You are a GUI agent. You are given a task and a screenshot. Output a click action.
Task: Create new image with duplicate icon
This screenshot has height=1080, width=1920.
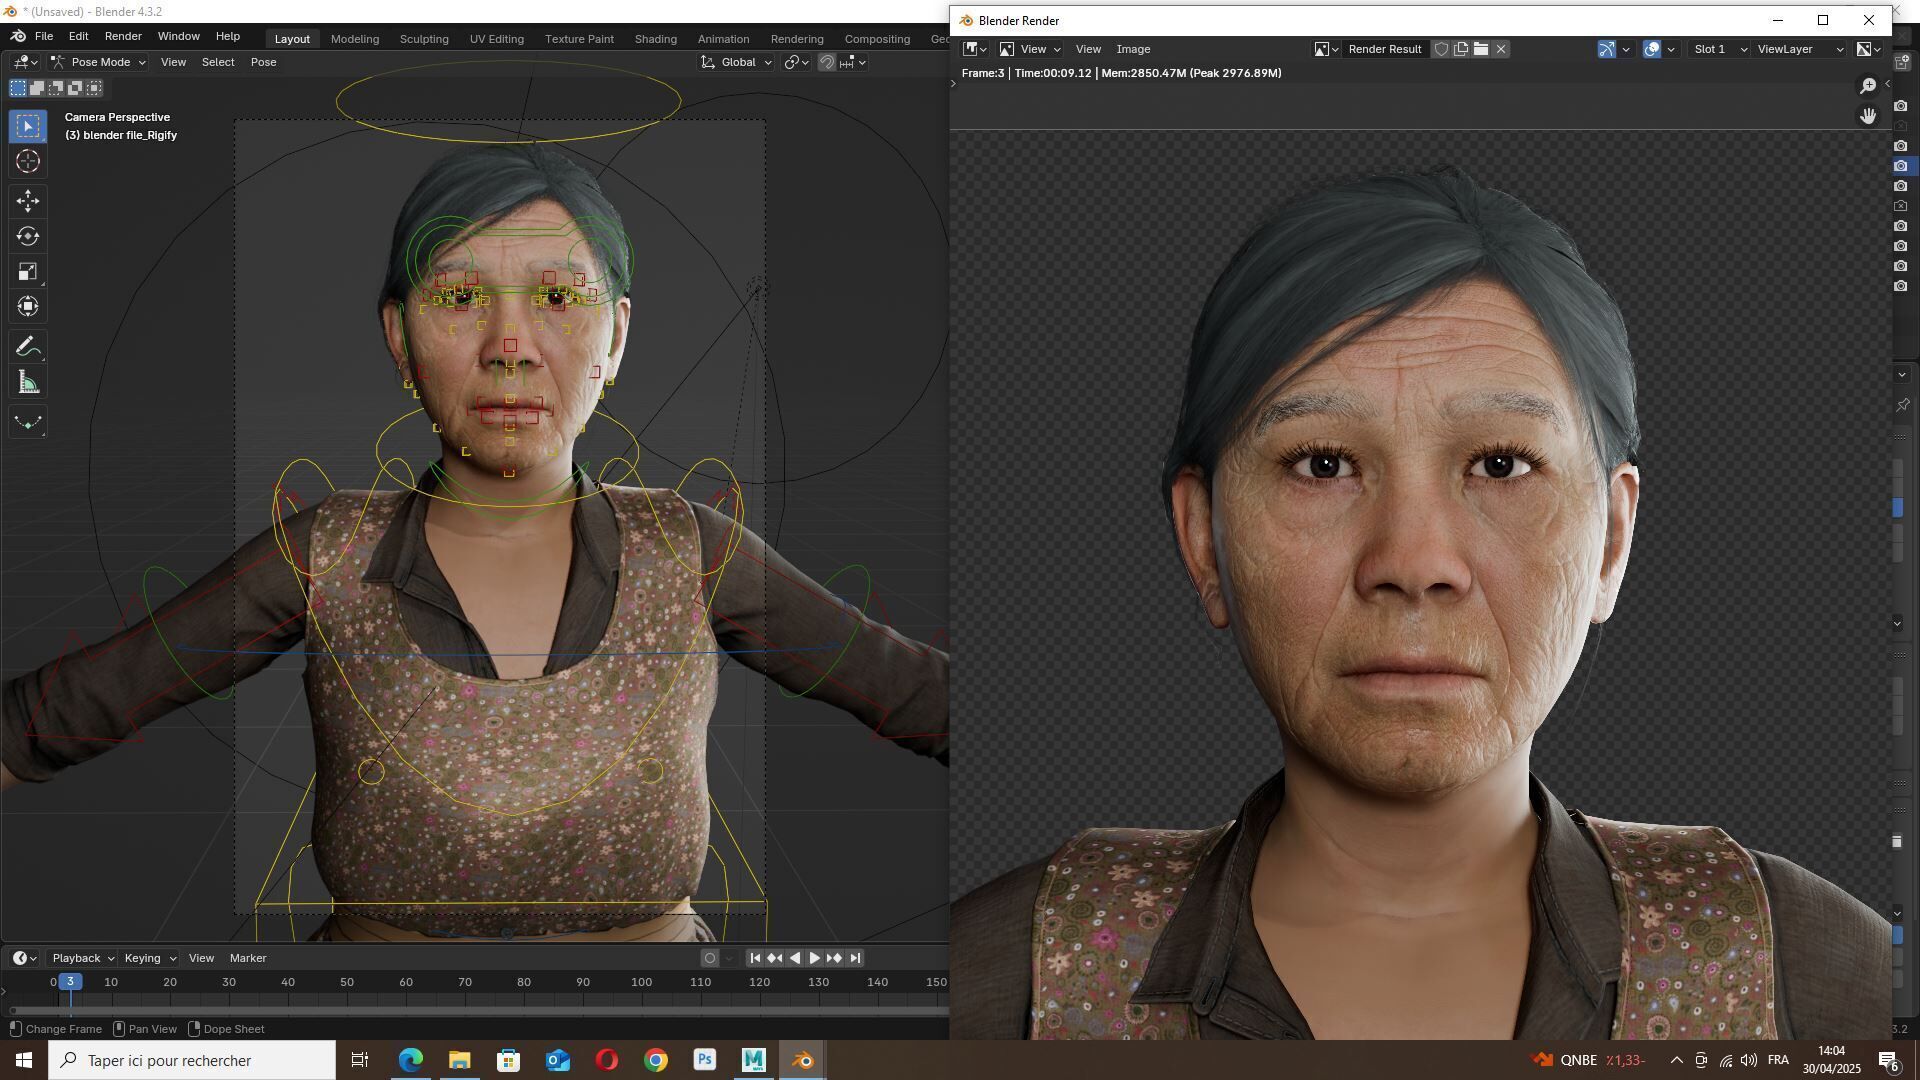pos(1461,49)
